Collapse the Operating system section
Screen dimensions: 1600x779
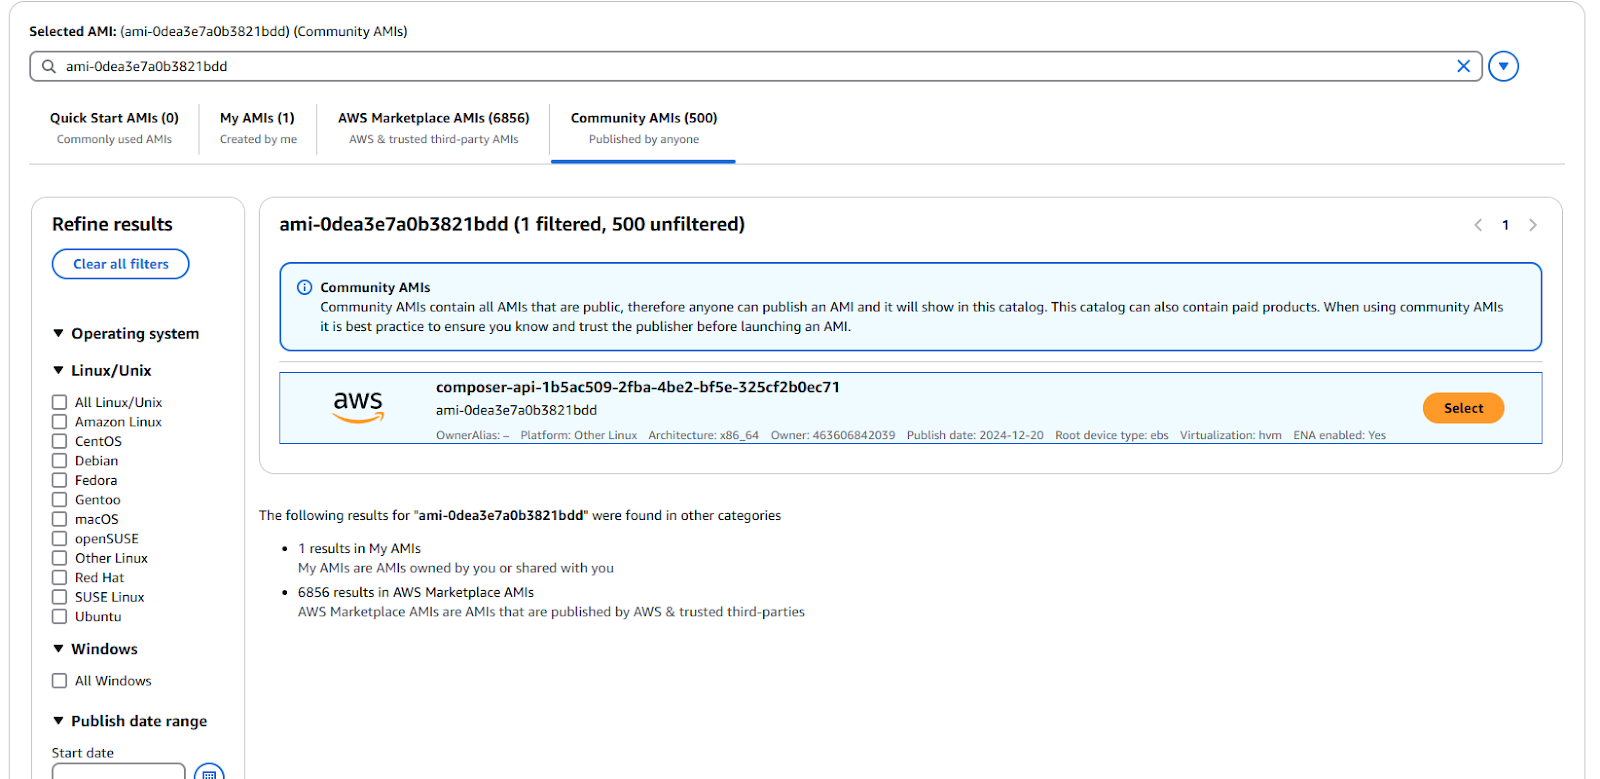pyautogui.click(x=58, y=333)
